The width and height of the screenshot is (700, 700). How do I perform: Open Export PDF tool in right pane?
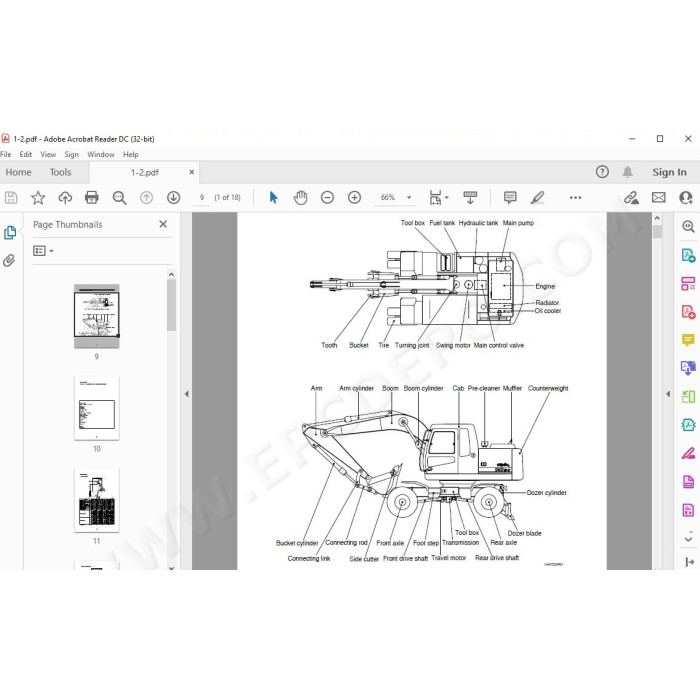(x=688, y=256)
